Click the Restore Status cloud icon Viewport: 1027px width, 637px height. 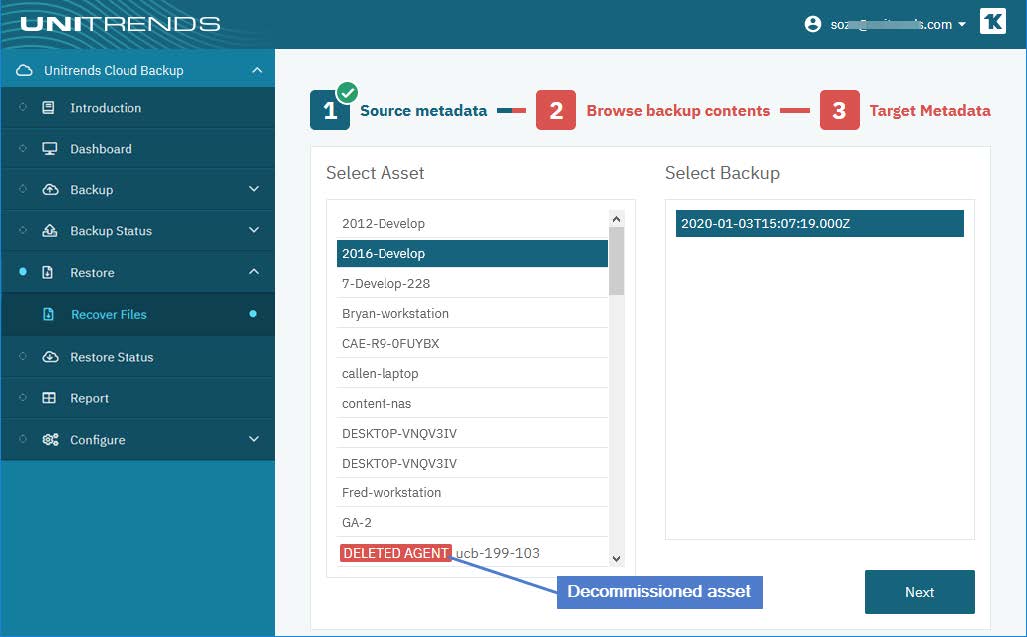(50, 357)
